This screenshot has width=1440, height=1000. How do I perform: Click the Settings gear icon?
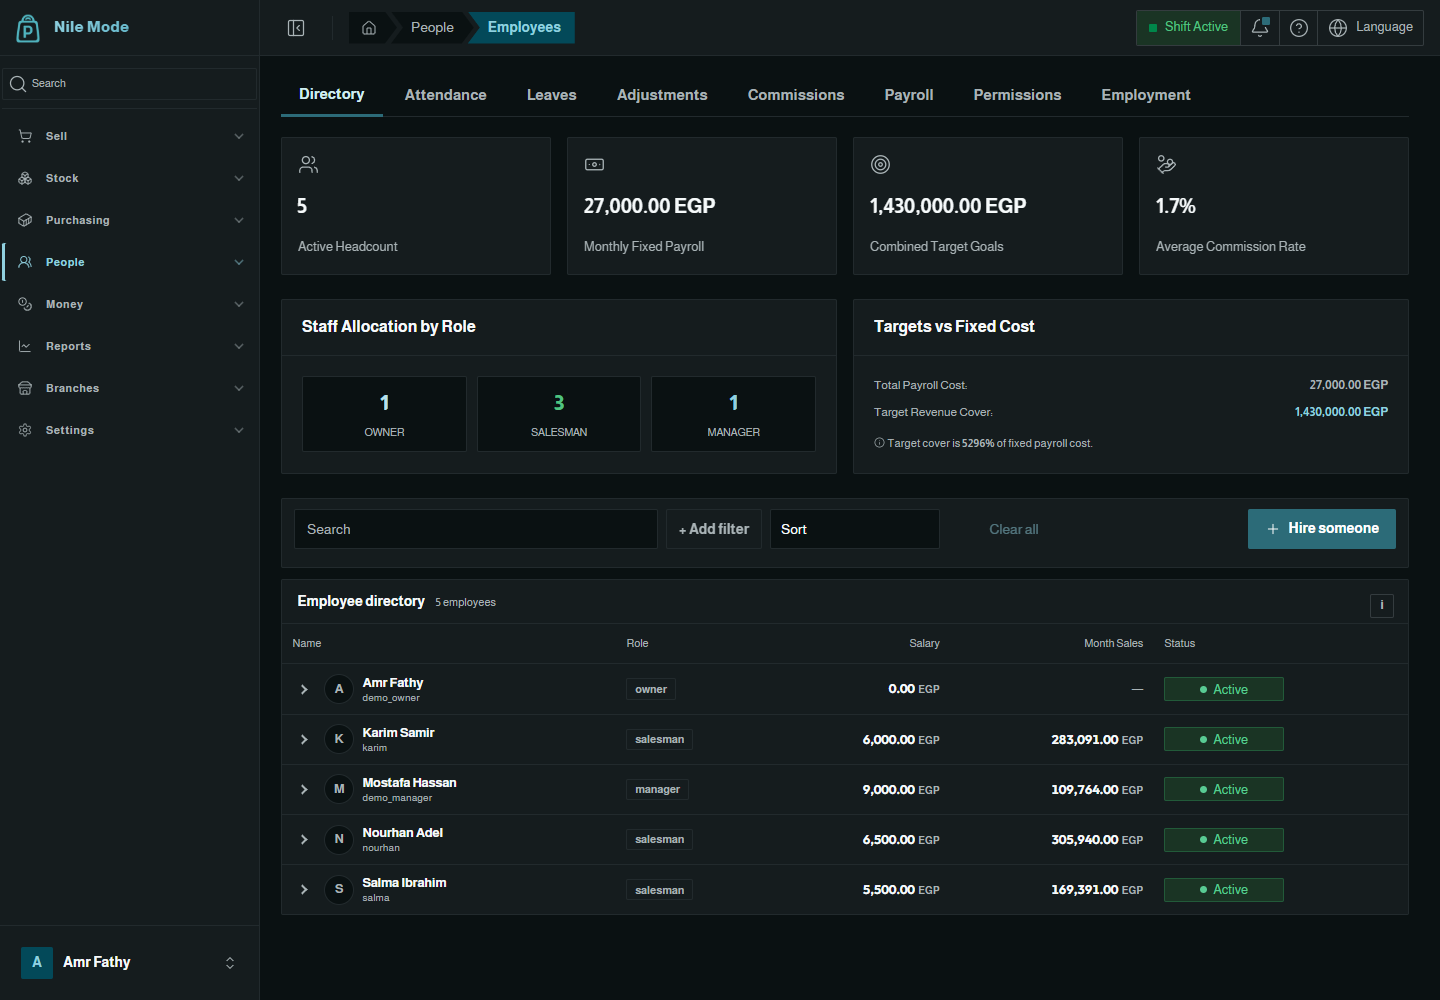25,430
